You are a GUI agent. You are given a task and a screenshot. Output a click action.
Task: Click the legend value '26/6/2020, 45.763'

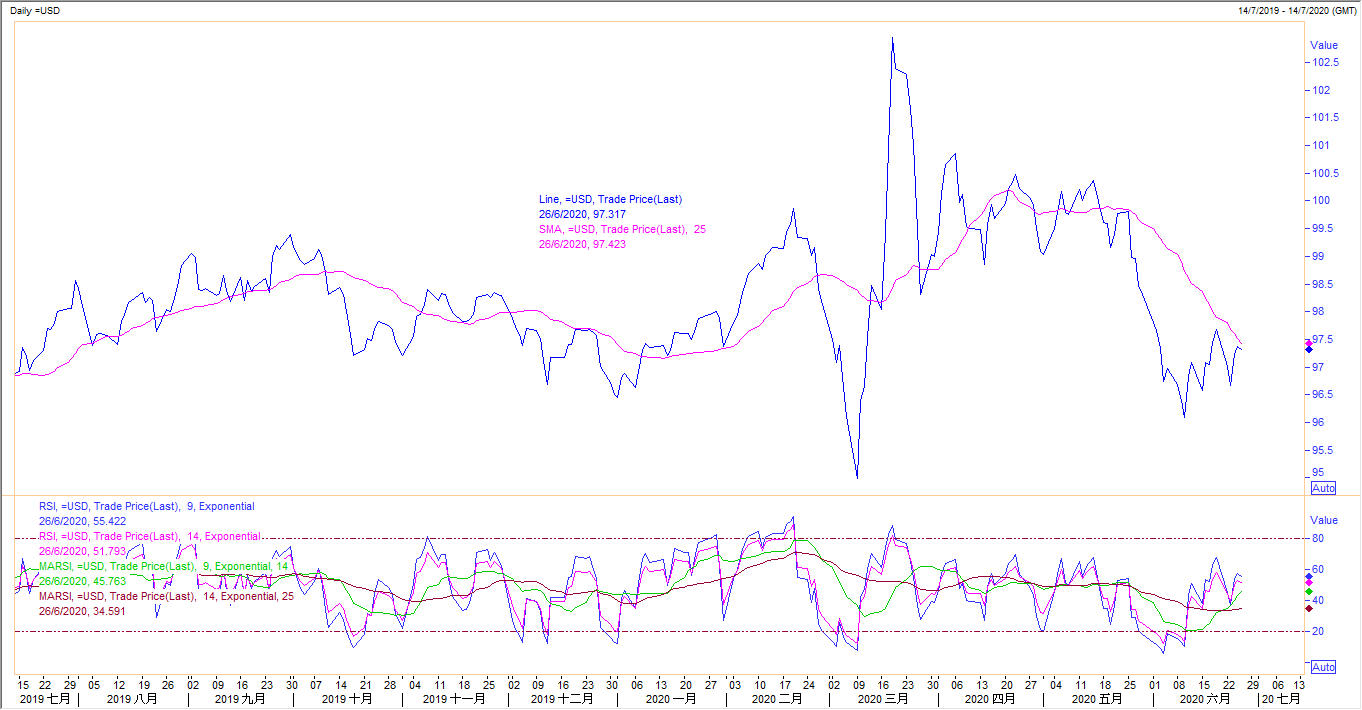pyautogui.click(x=83, y=581)
